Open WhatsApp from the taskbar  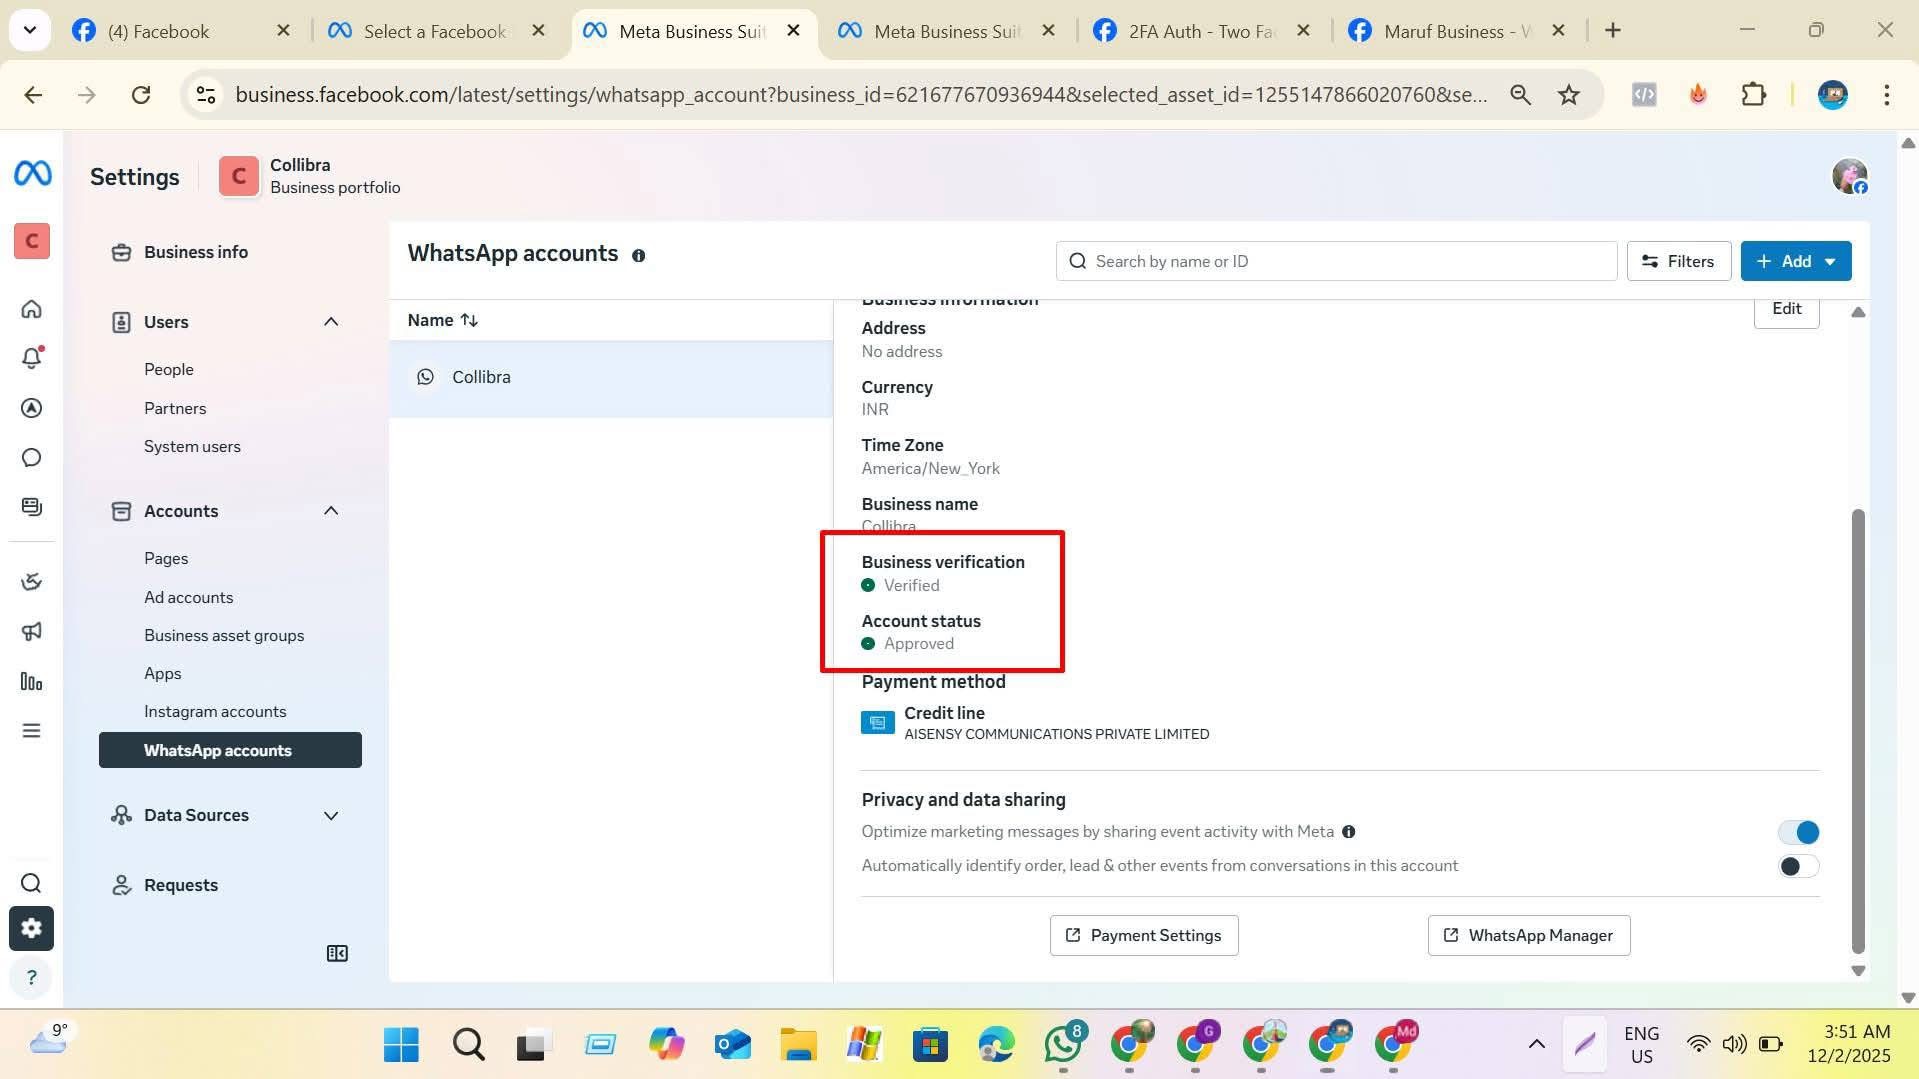(1063, 1045)
